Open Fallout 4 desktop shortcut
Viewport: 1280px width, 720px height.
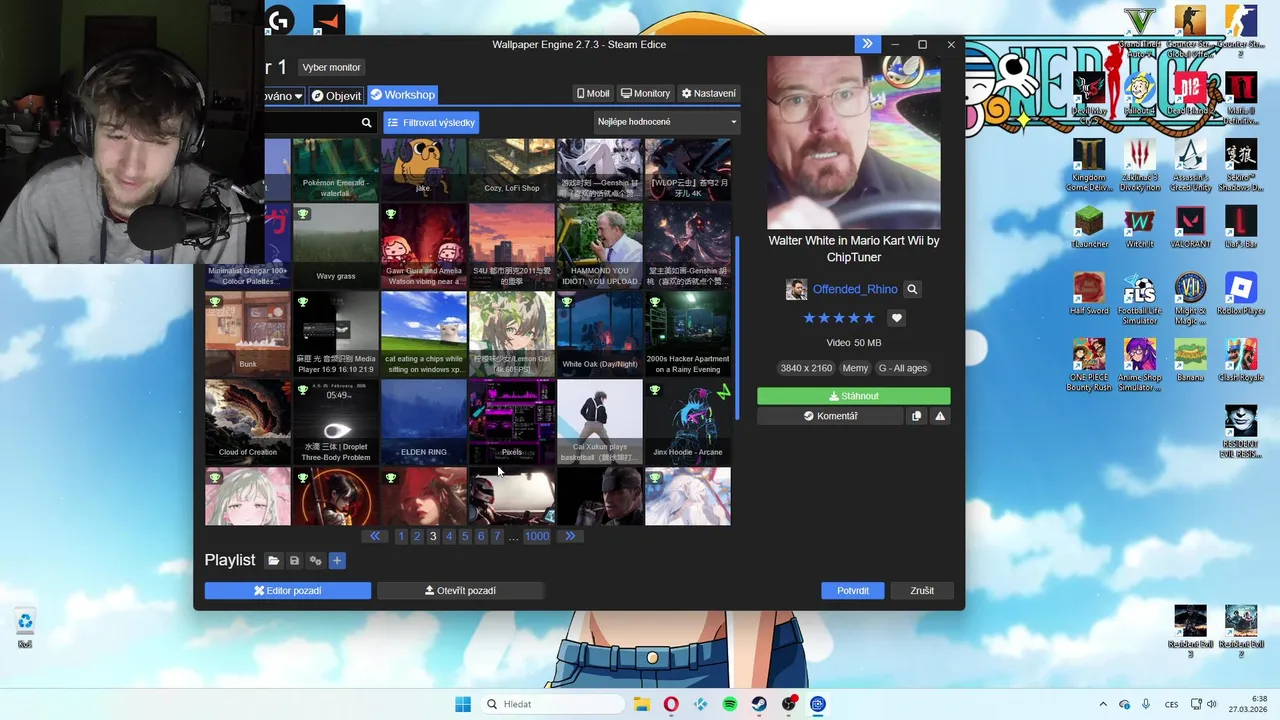pos(1140,95)
